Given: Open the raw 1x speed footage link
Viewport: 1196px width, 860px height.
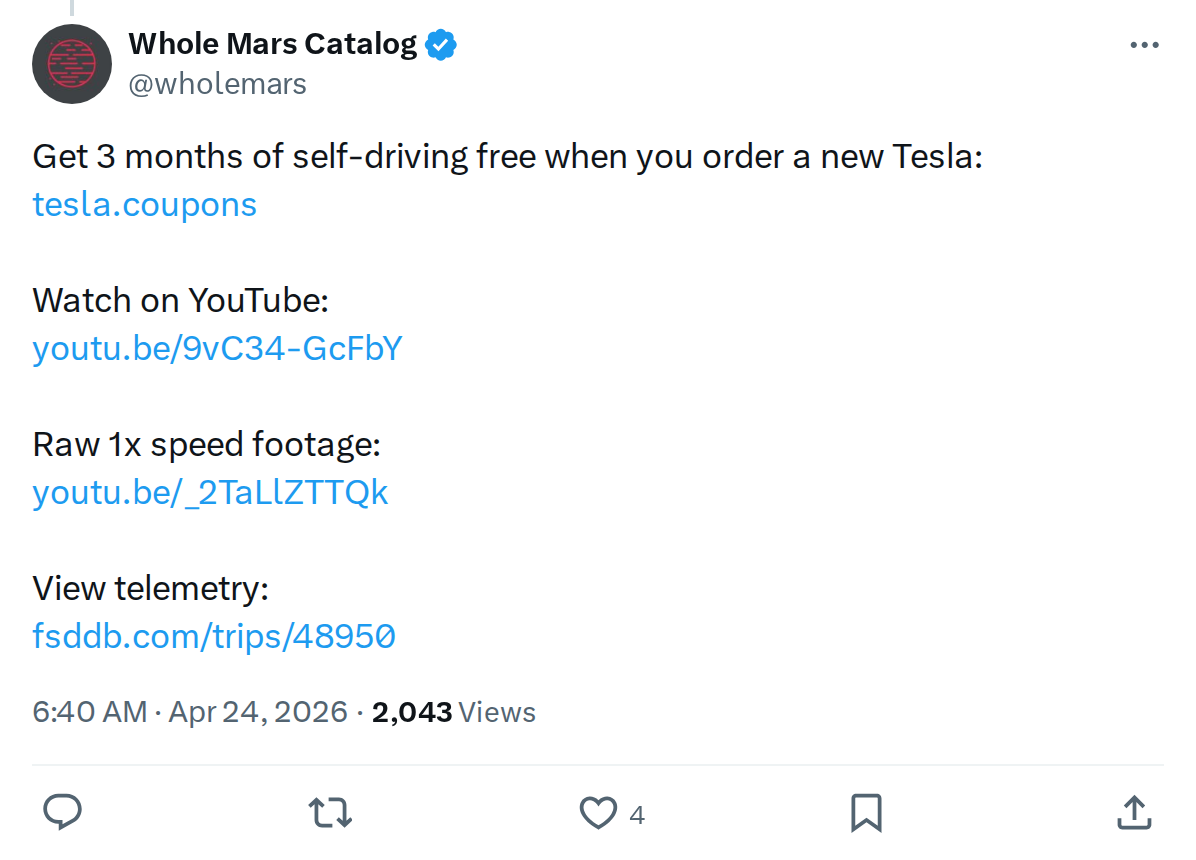Looking at the screenshot, I should (x=210, y=492).
